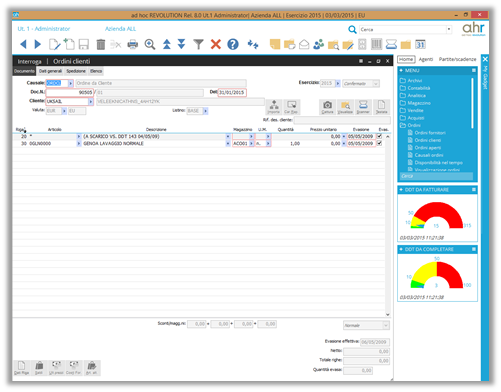The width and height of the screenshot is (501, 392).
Task: Open the Agenti tab in side panel
Action: coord(426,59)
